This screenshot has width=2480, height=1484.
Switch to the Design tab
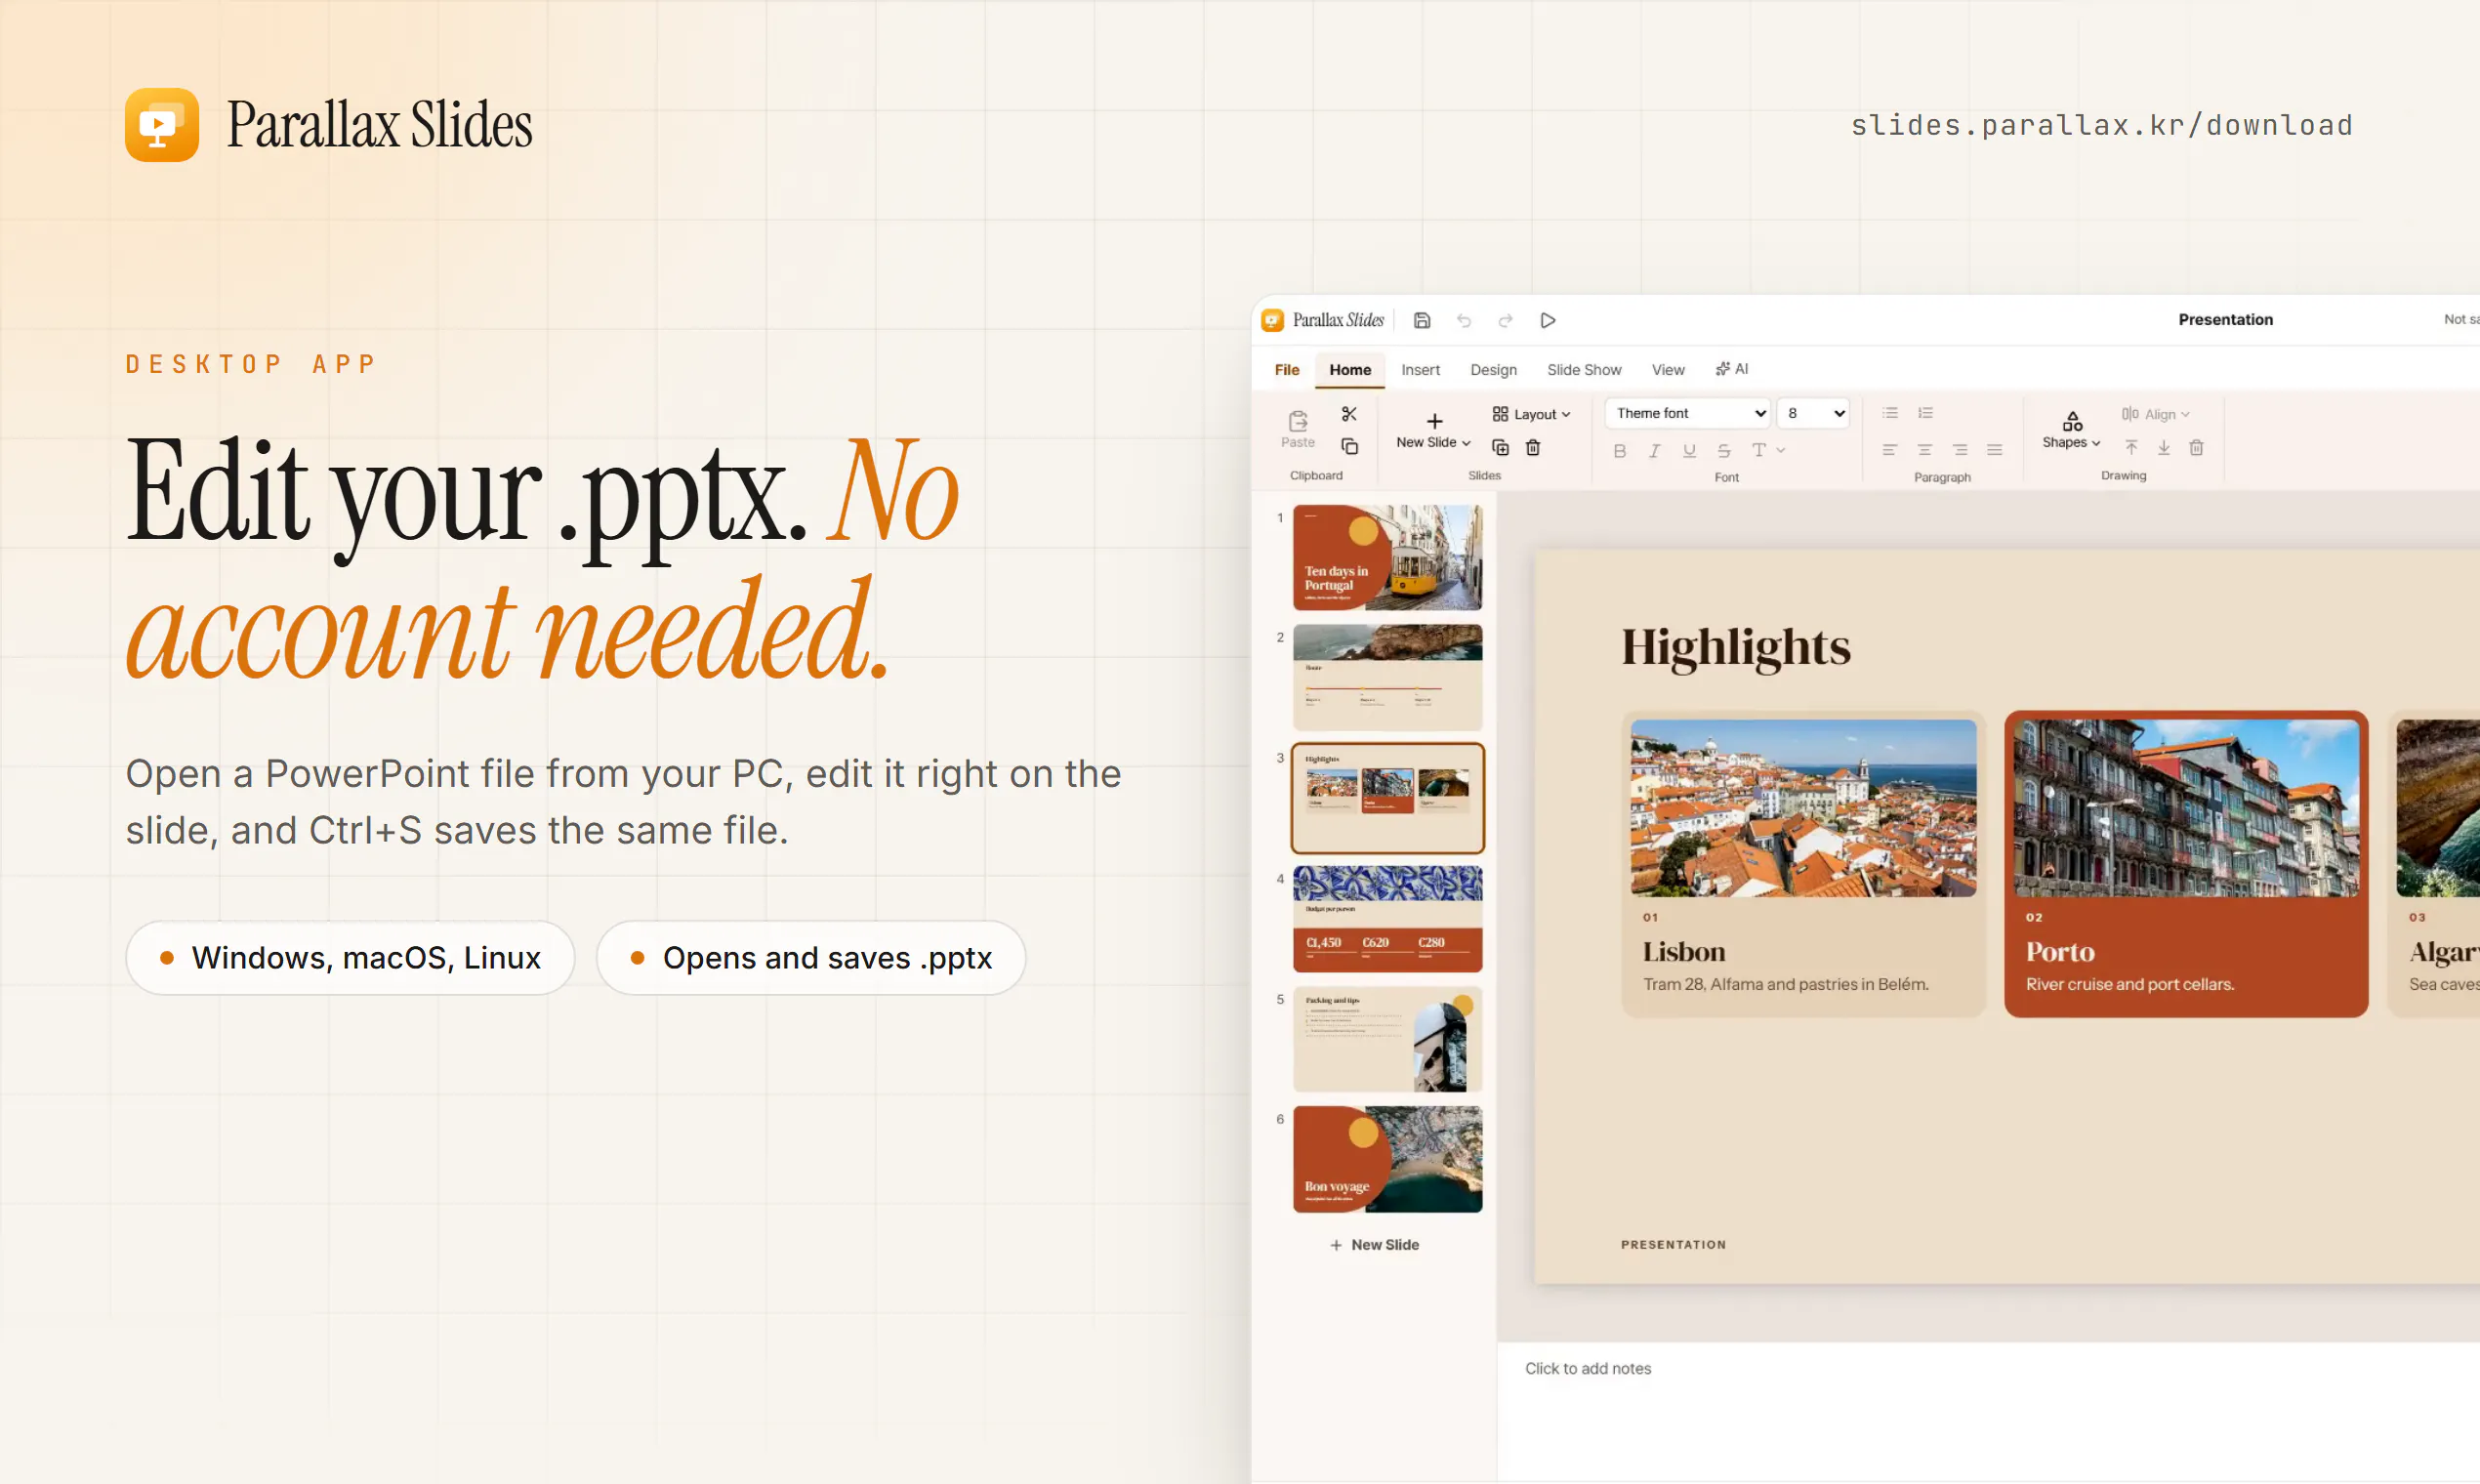pos(1493,370)
